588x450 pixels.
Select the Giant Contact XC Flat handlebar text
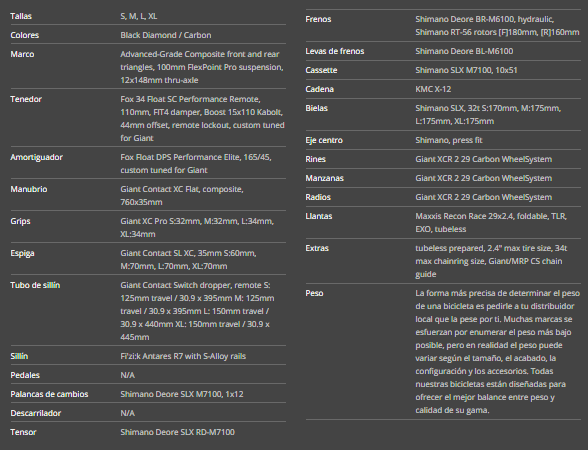click(182, 195)
